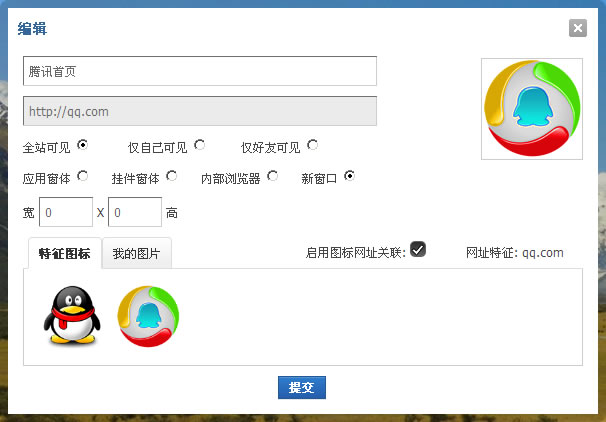Click the 新窗口 label text
This screenshot has height=422, width=606.
tap(319, 179)
